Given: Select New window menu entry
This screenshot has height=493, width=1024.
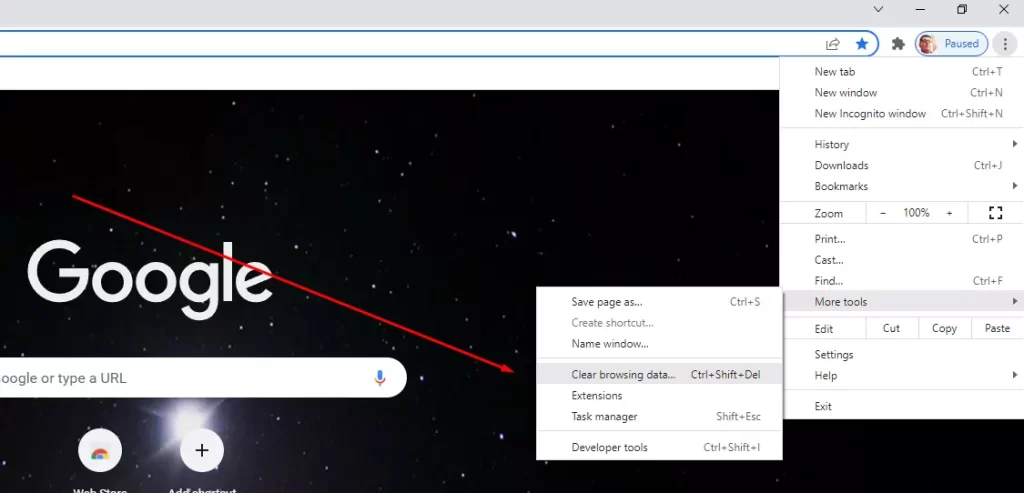Looking at the screenshot, I should pos(902,93).
